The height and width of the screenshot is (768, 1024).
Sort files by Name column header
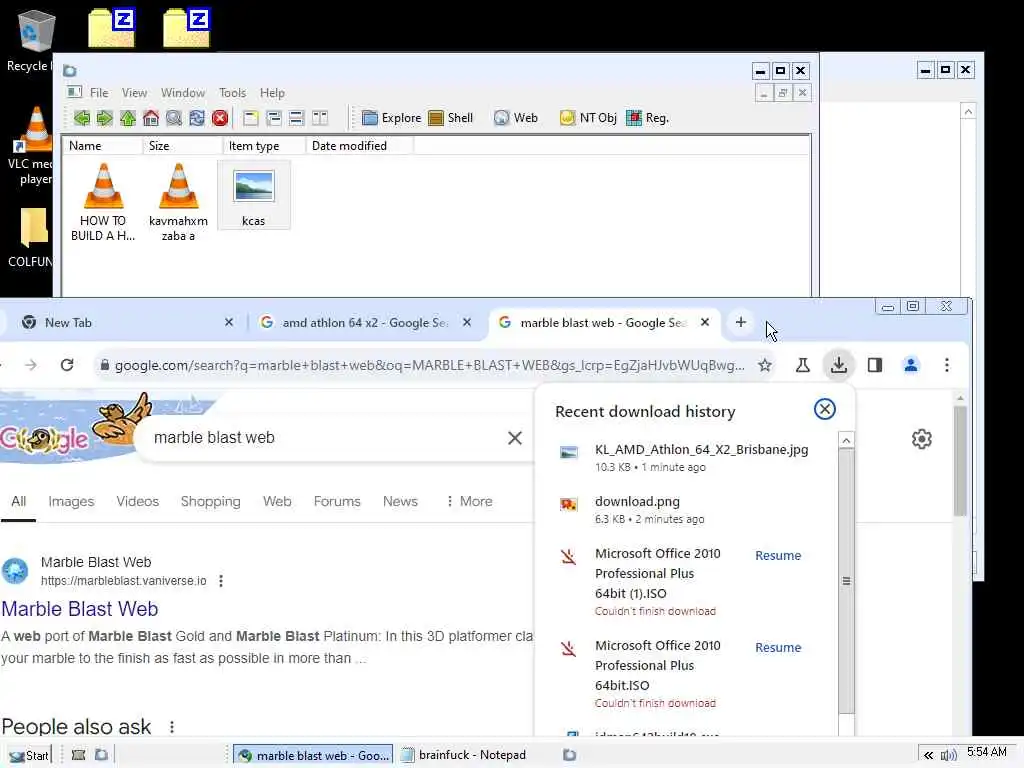coord(103,146)
